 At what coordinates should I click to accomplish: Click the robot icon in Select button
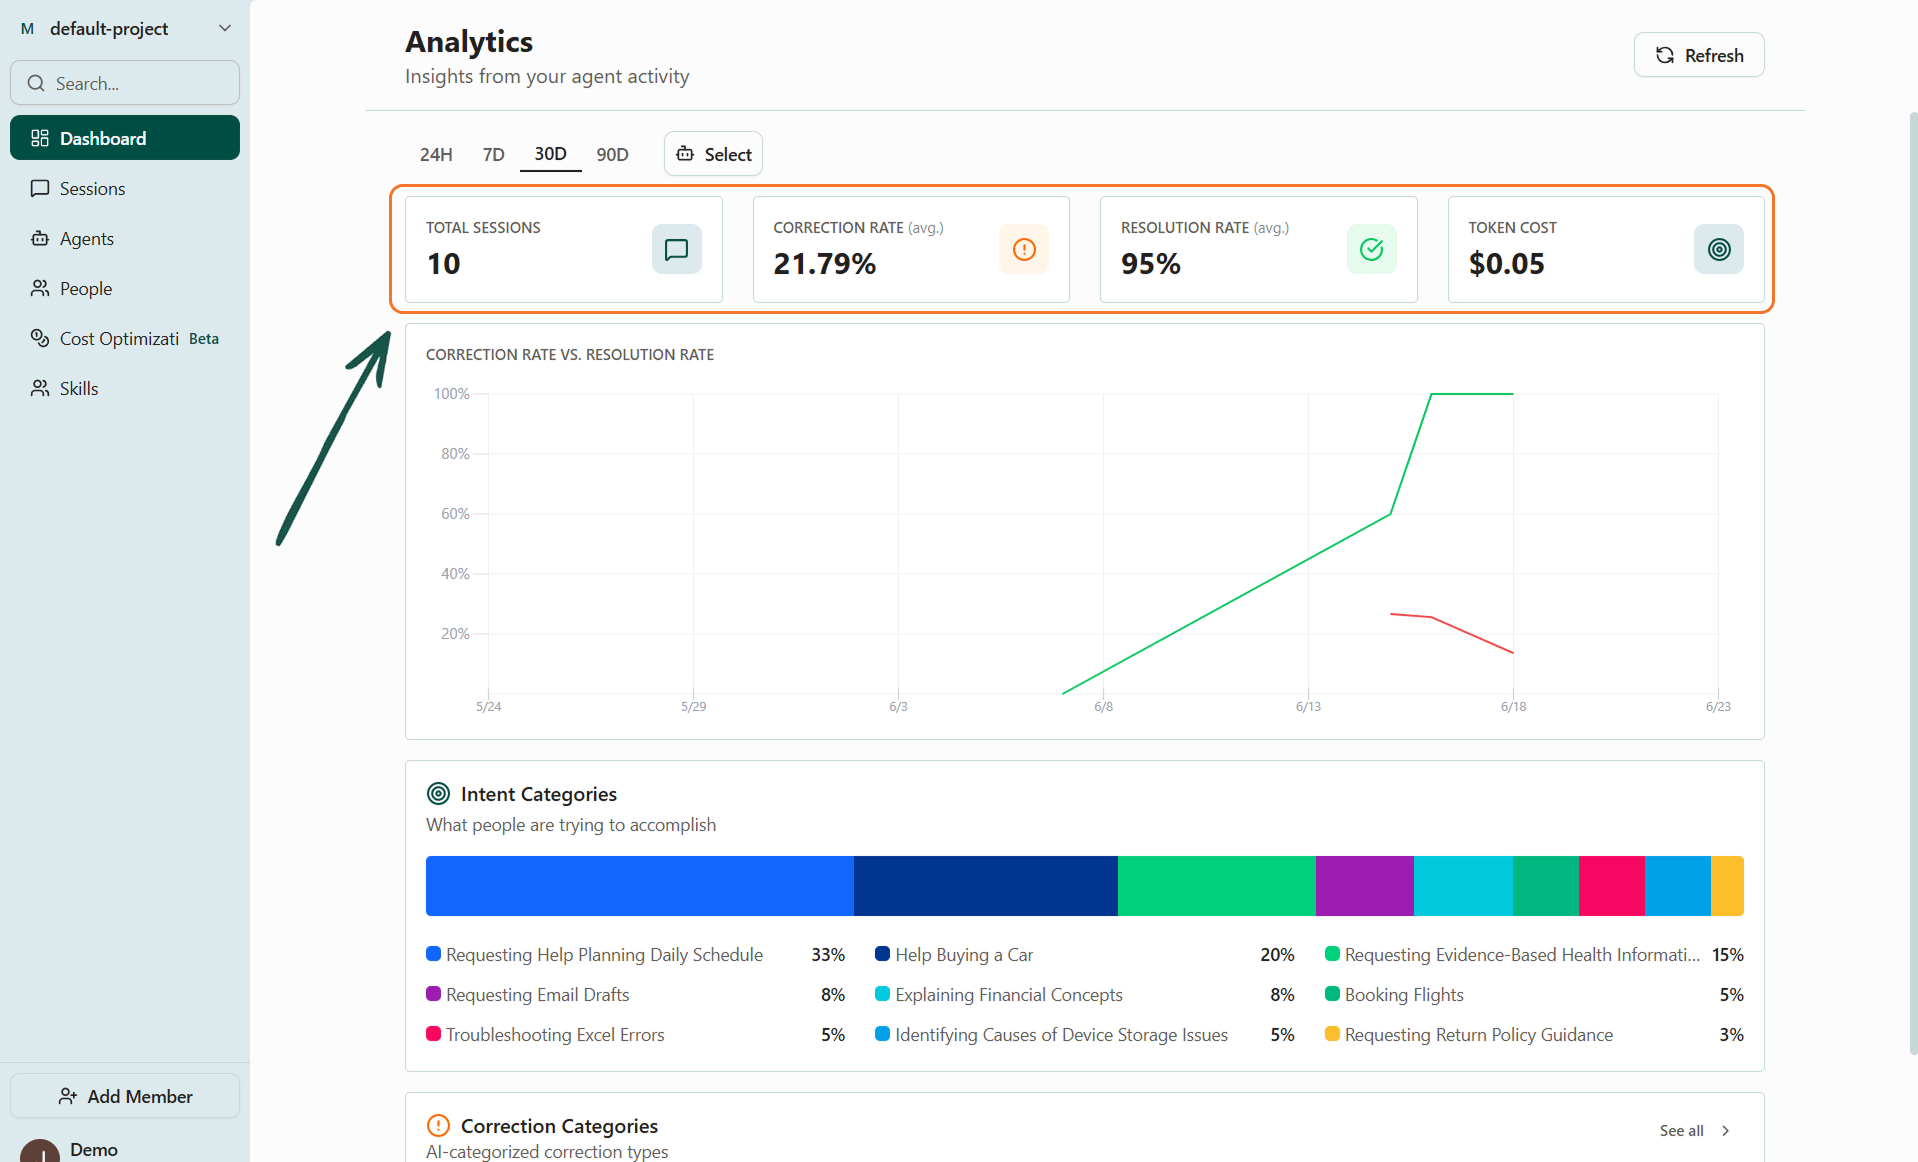[685, 154]
